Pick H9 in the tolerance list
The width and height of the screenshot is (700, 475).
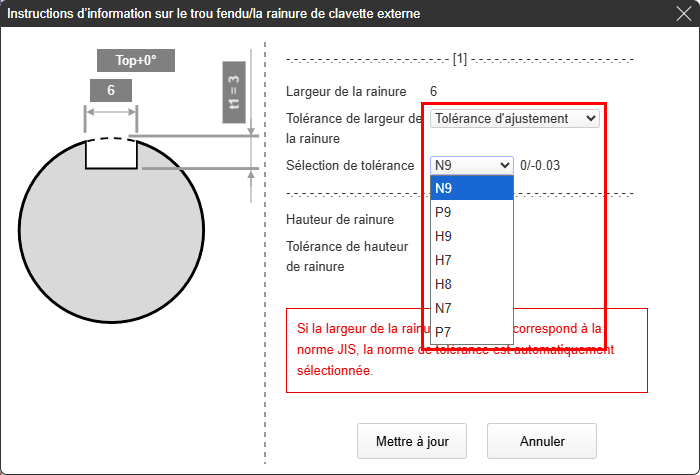point(472,236)
